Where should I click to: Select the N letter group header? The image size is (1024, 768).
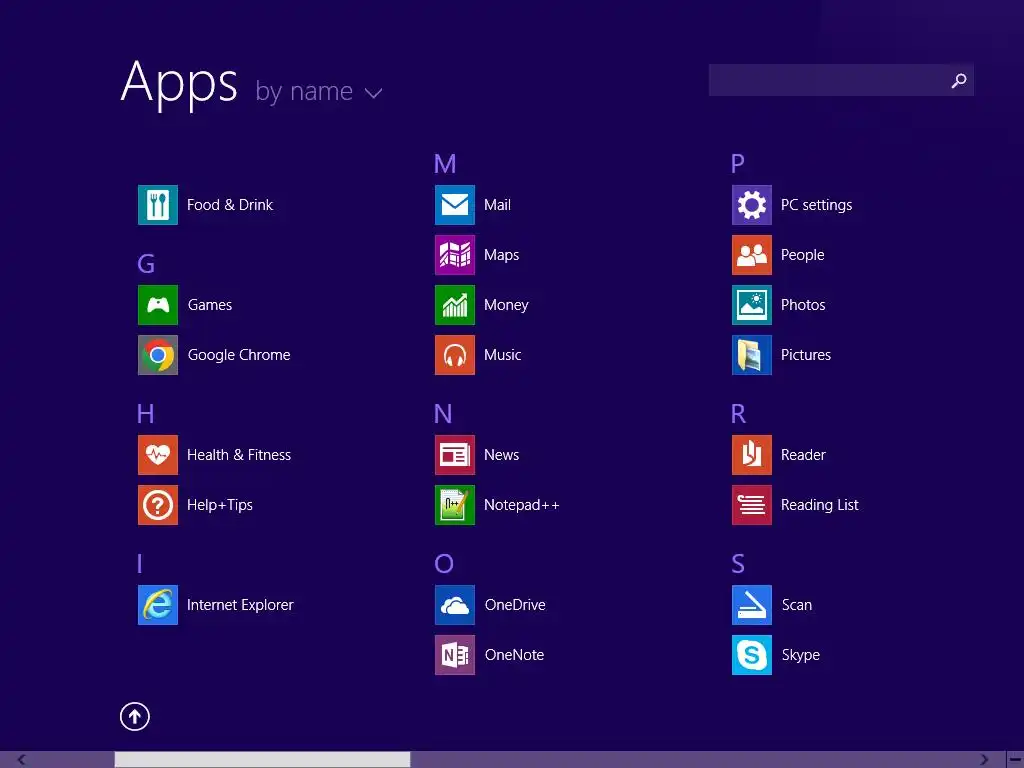click(443, 414)
